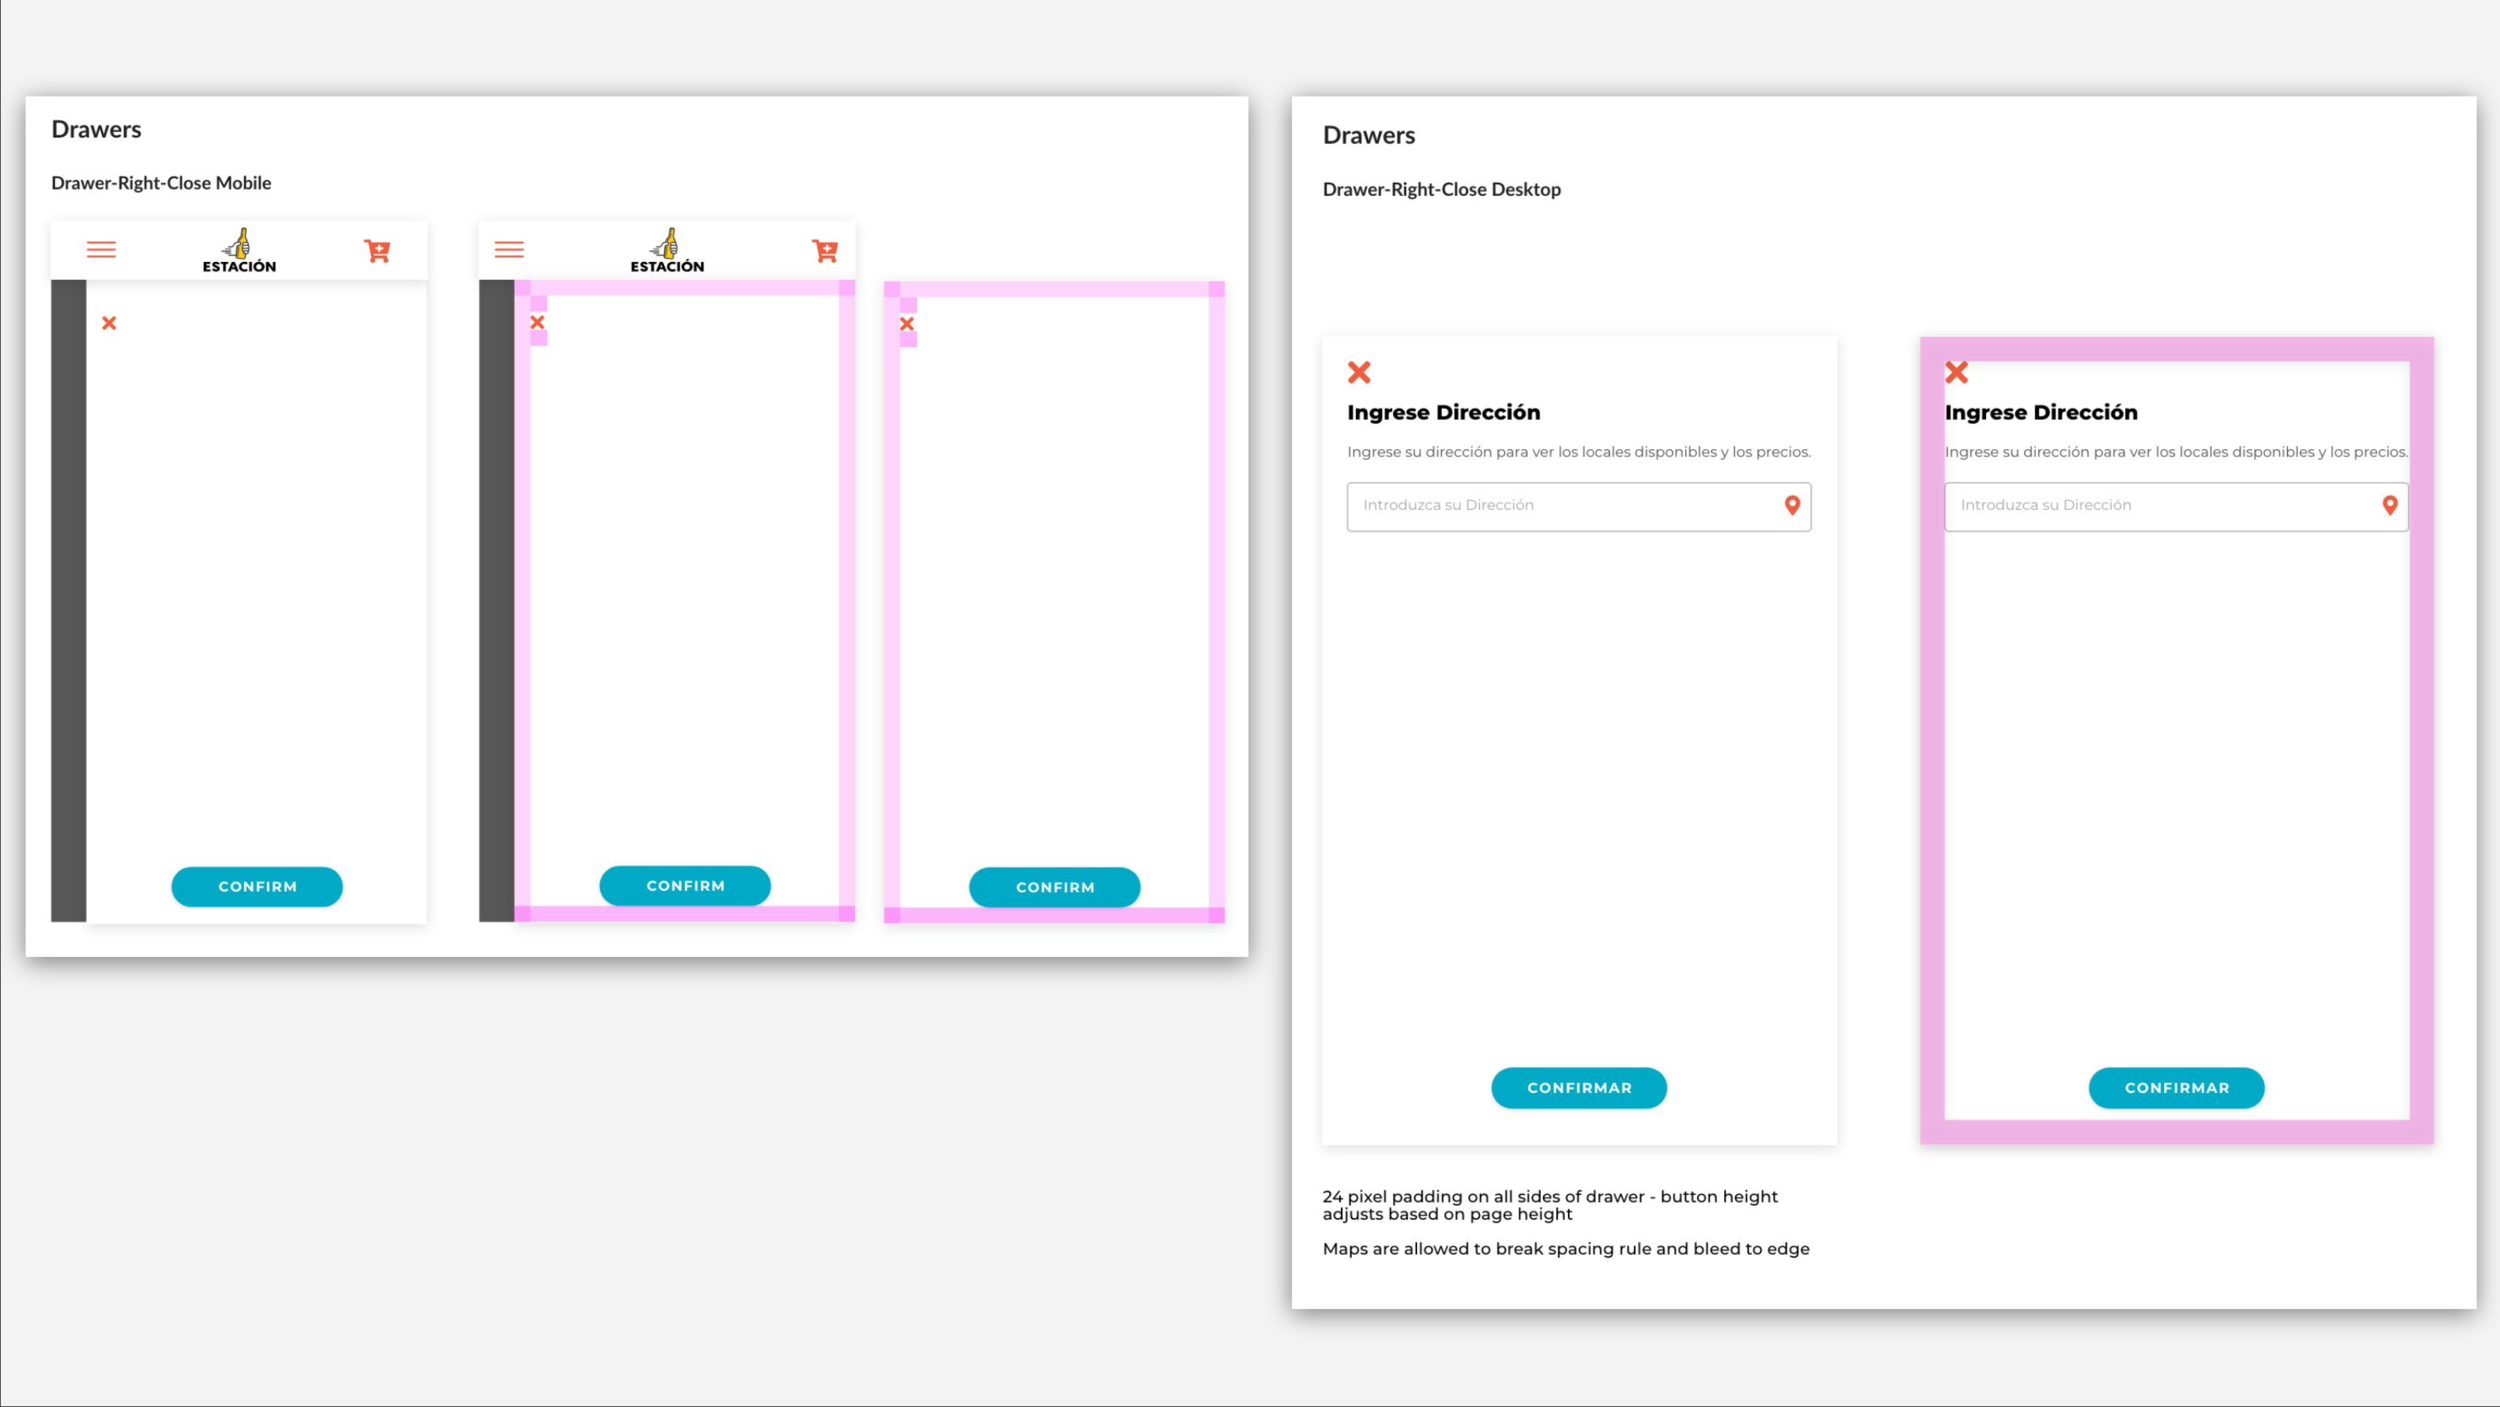The width and height of the screenshot is (2500, 1407).
Task: Close drawer in first mobile mockup
Action: [109, 323]
